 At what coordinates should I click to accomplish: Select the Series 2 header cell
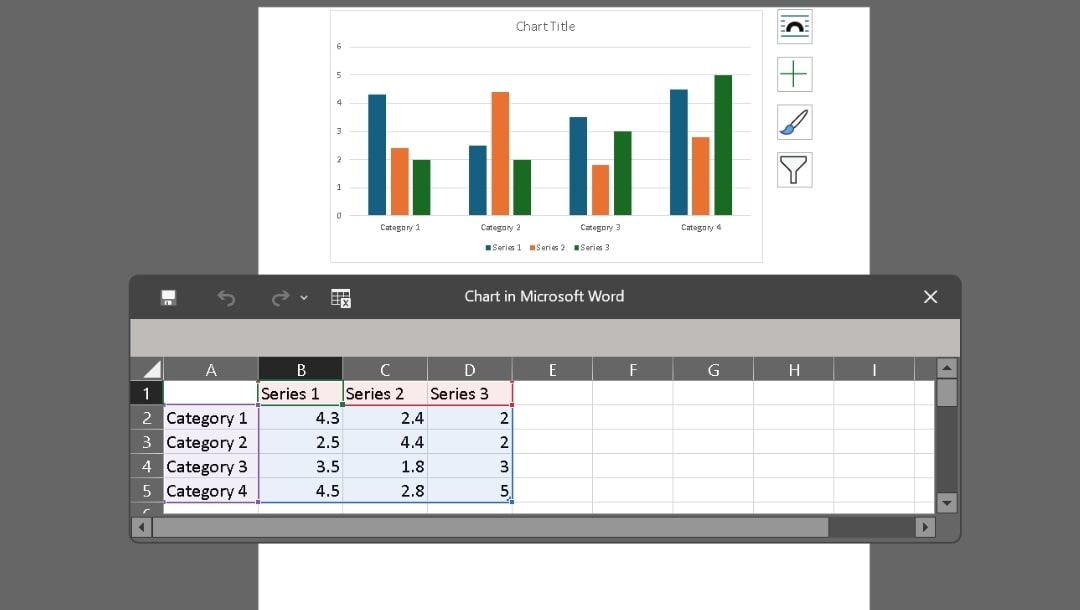click(x=384, y=393)
